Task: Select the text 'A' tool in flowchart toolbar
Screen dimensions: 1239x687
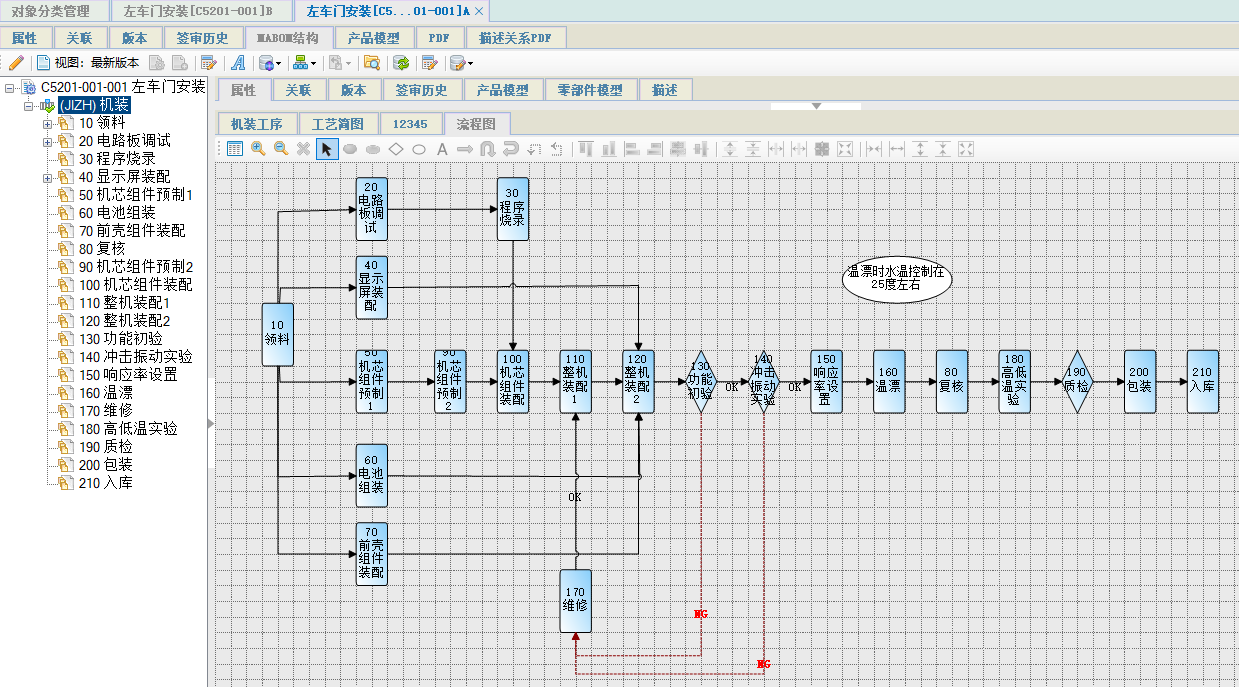Action: 442,149
